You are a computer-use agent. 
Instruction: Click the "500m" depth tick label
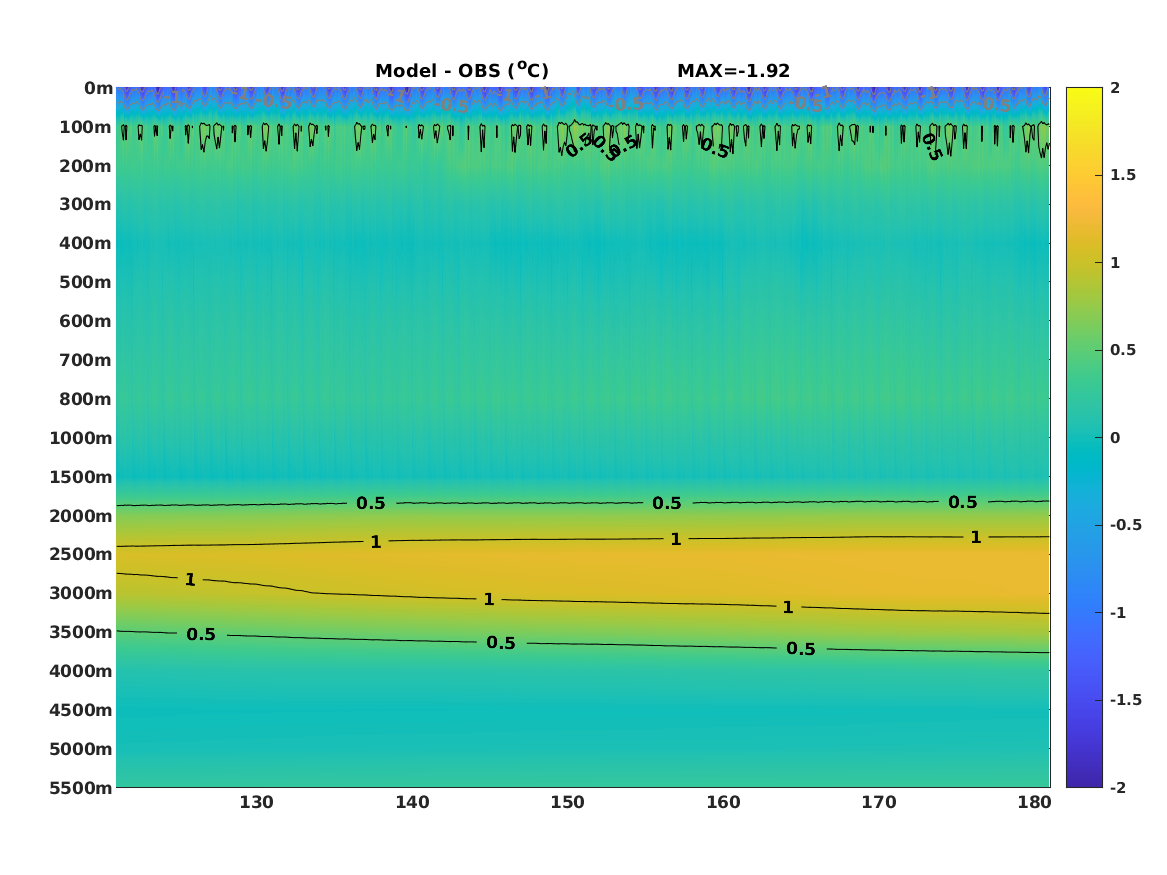pos(86,283)
